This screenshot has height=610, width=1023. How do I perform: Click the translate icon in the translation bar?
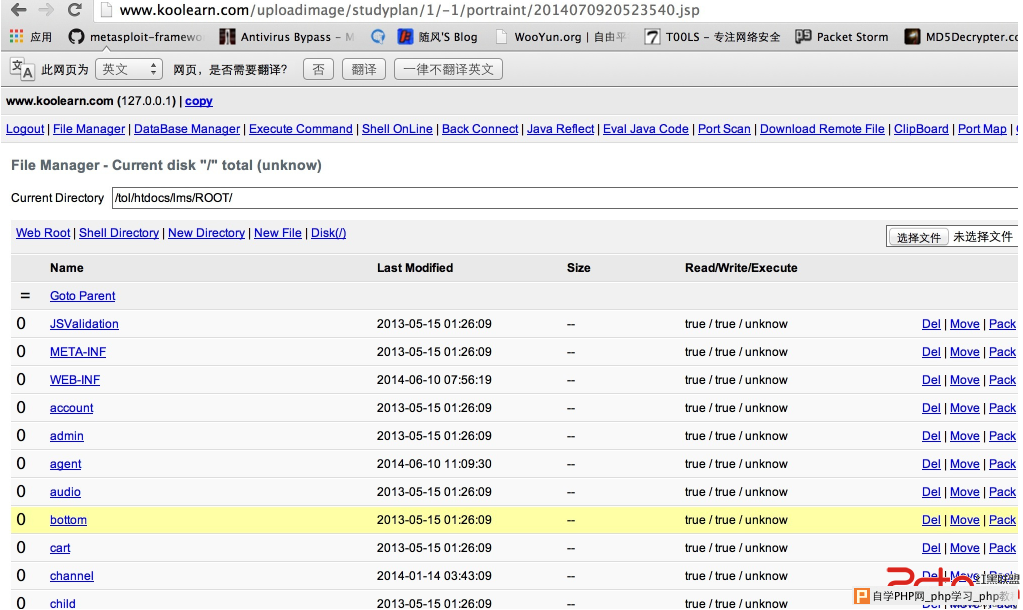22,69
